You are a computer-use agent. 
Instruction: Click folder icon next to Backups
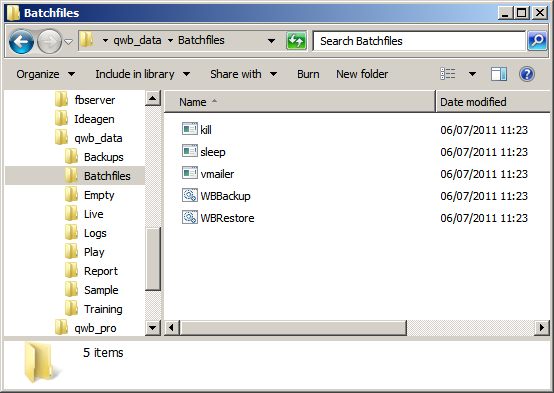click(71, 156)
